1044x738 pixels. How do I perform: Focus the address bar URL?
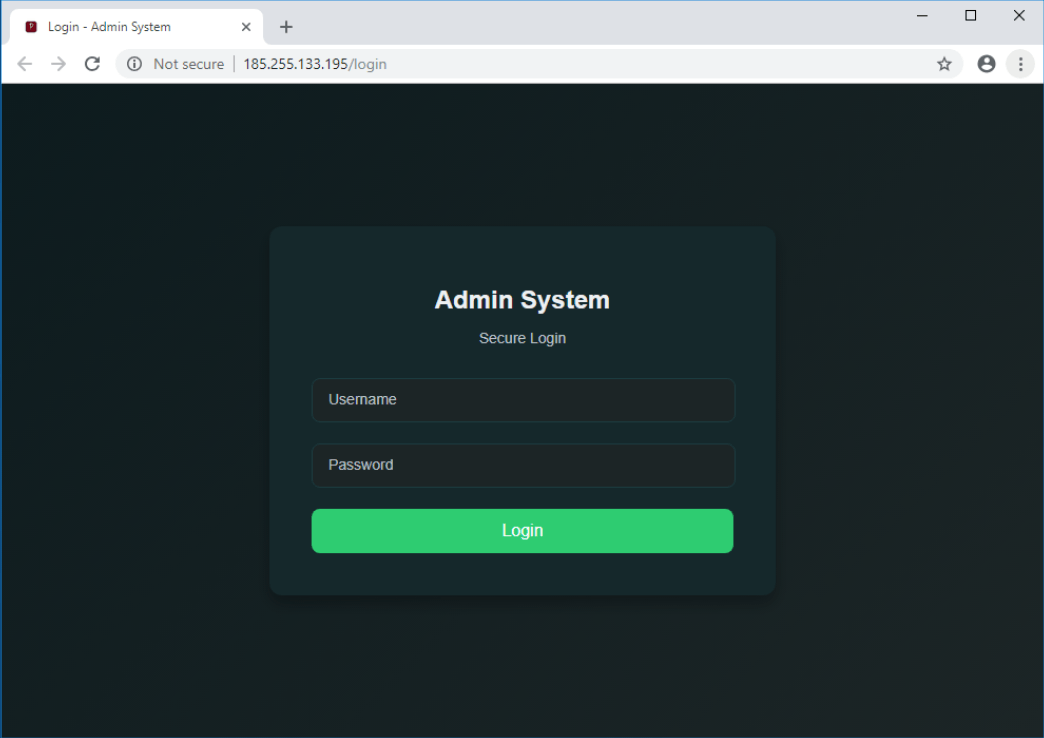(314, 64)
